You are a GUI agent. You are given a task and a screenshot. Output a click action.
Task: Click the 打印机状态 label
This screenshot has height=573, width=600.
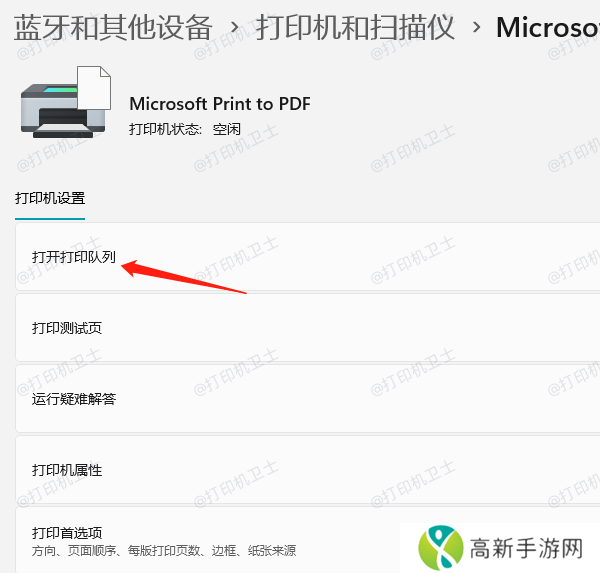point(165,129)
